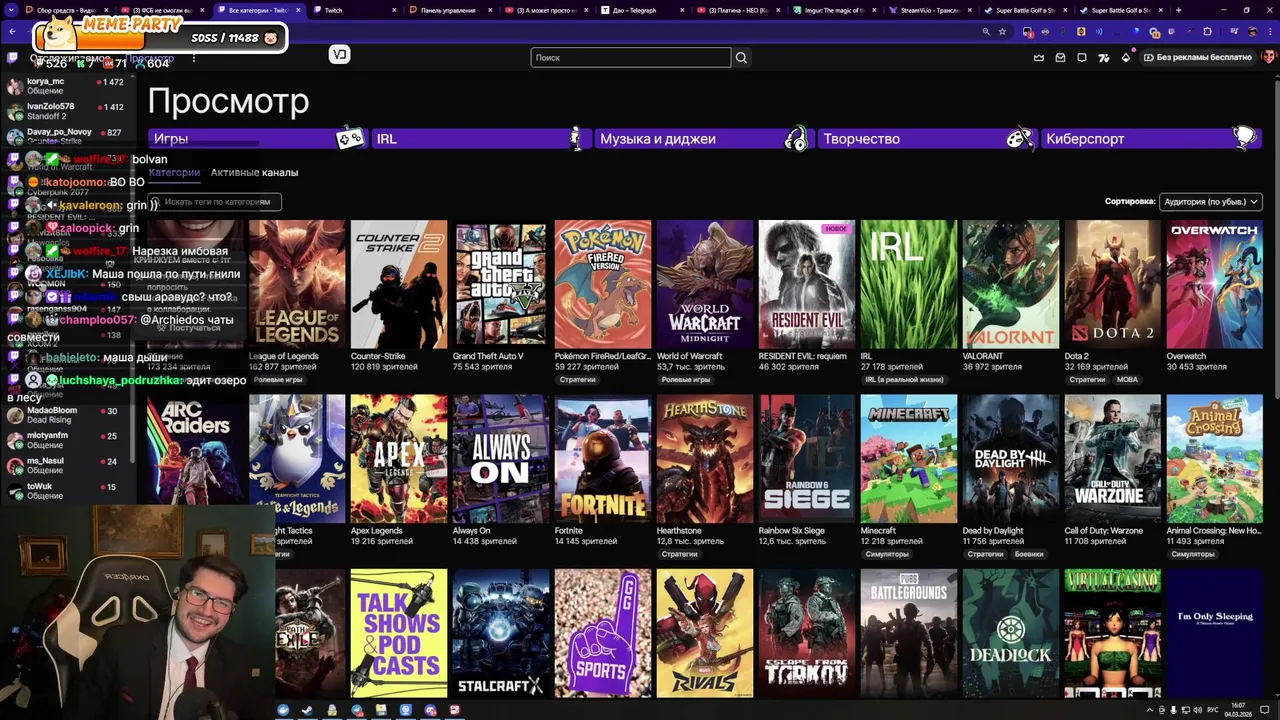Open Grand Theft Auto V cover

pos(501,285)
